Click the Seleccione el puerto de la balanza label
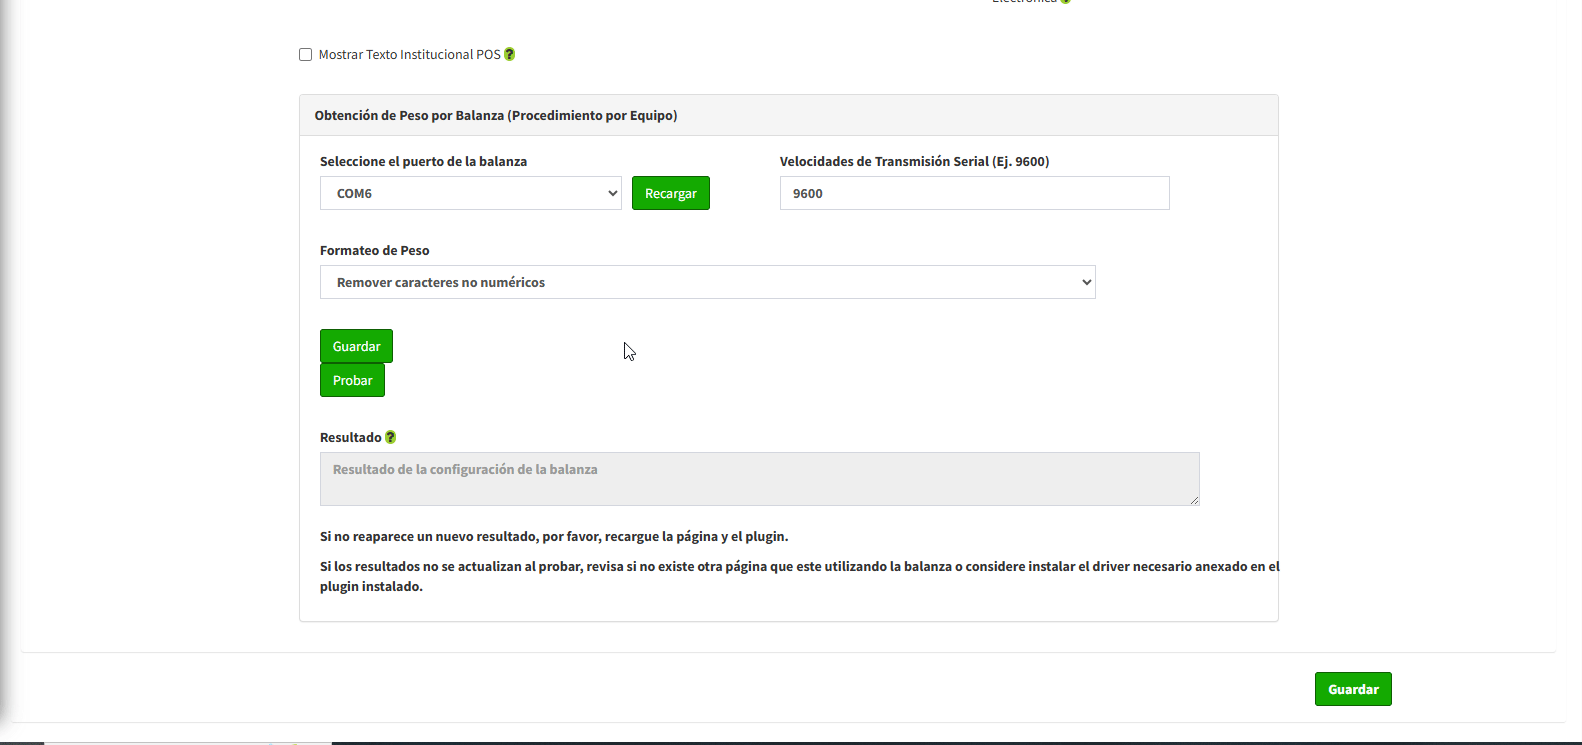This screenshot has width=1582, height=745. coord(423,162)
